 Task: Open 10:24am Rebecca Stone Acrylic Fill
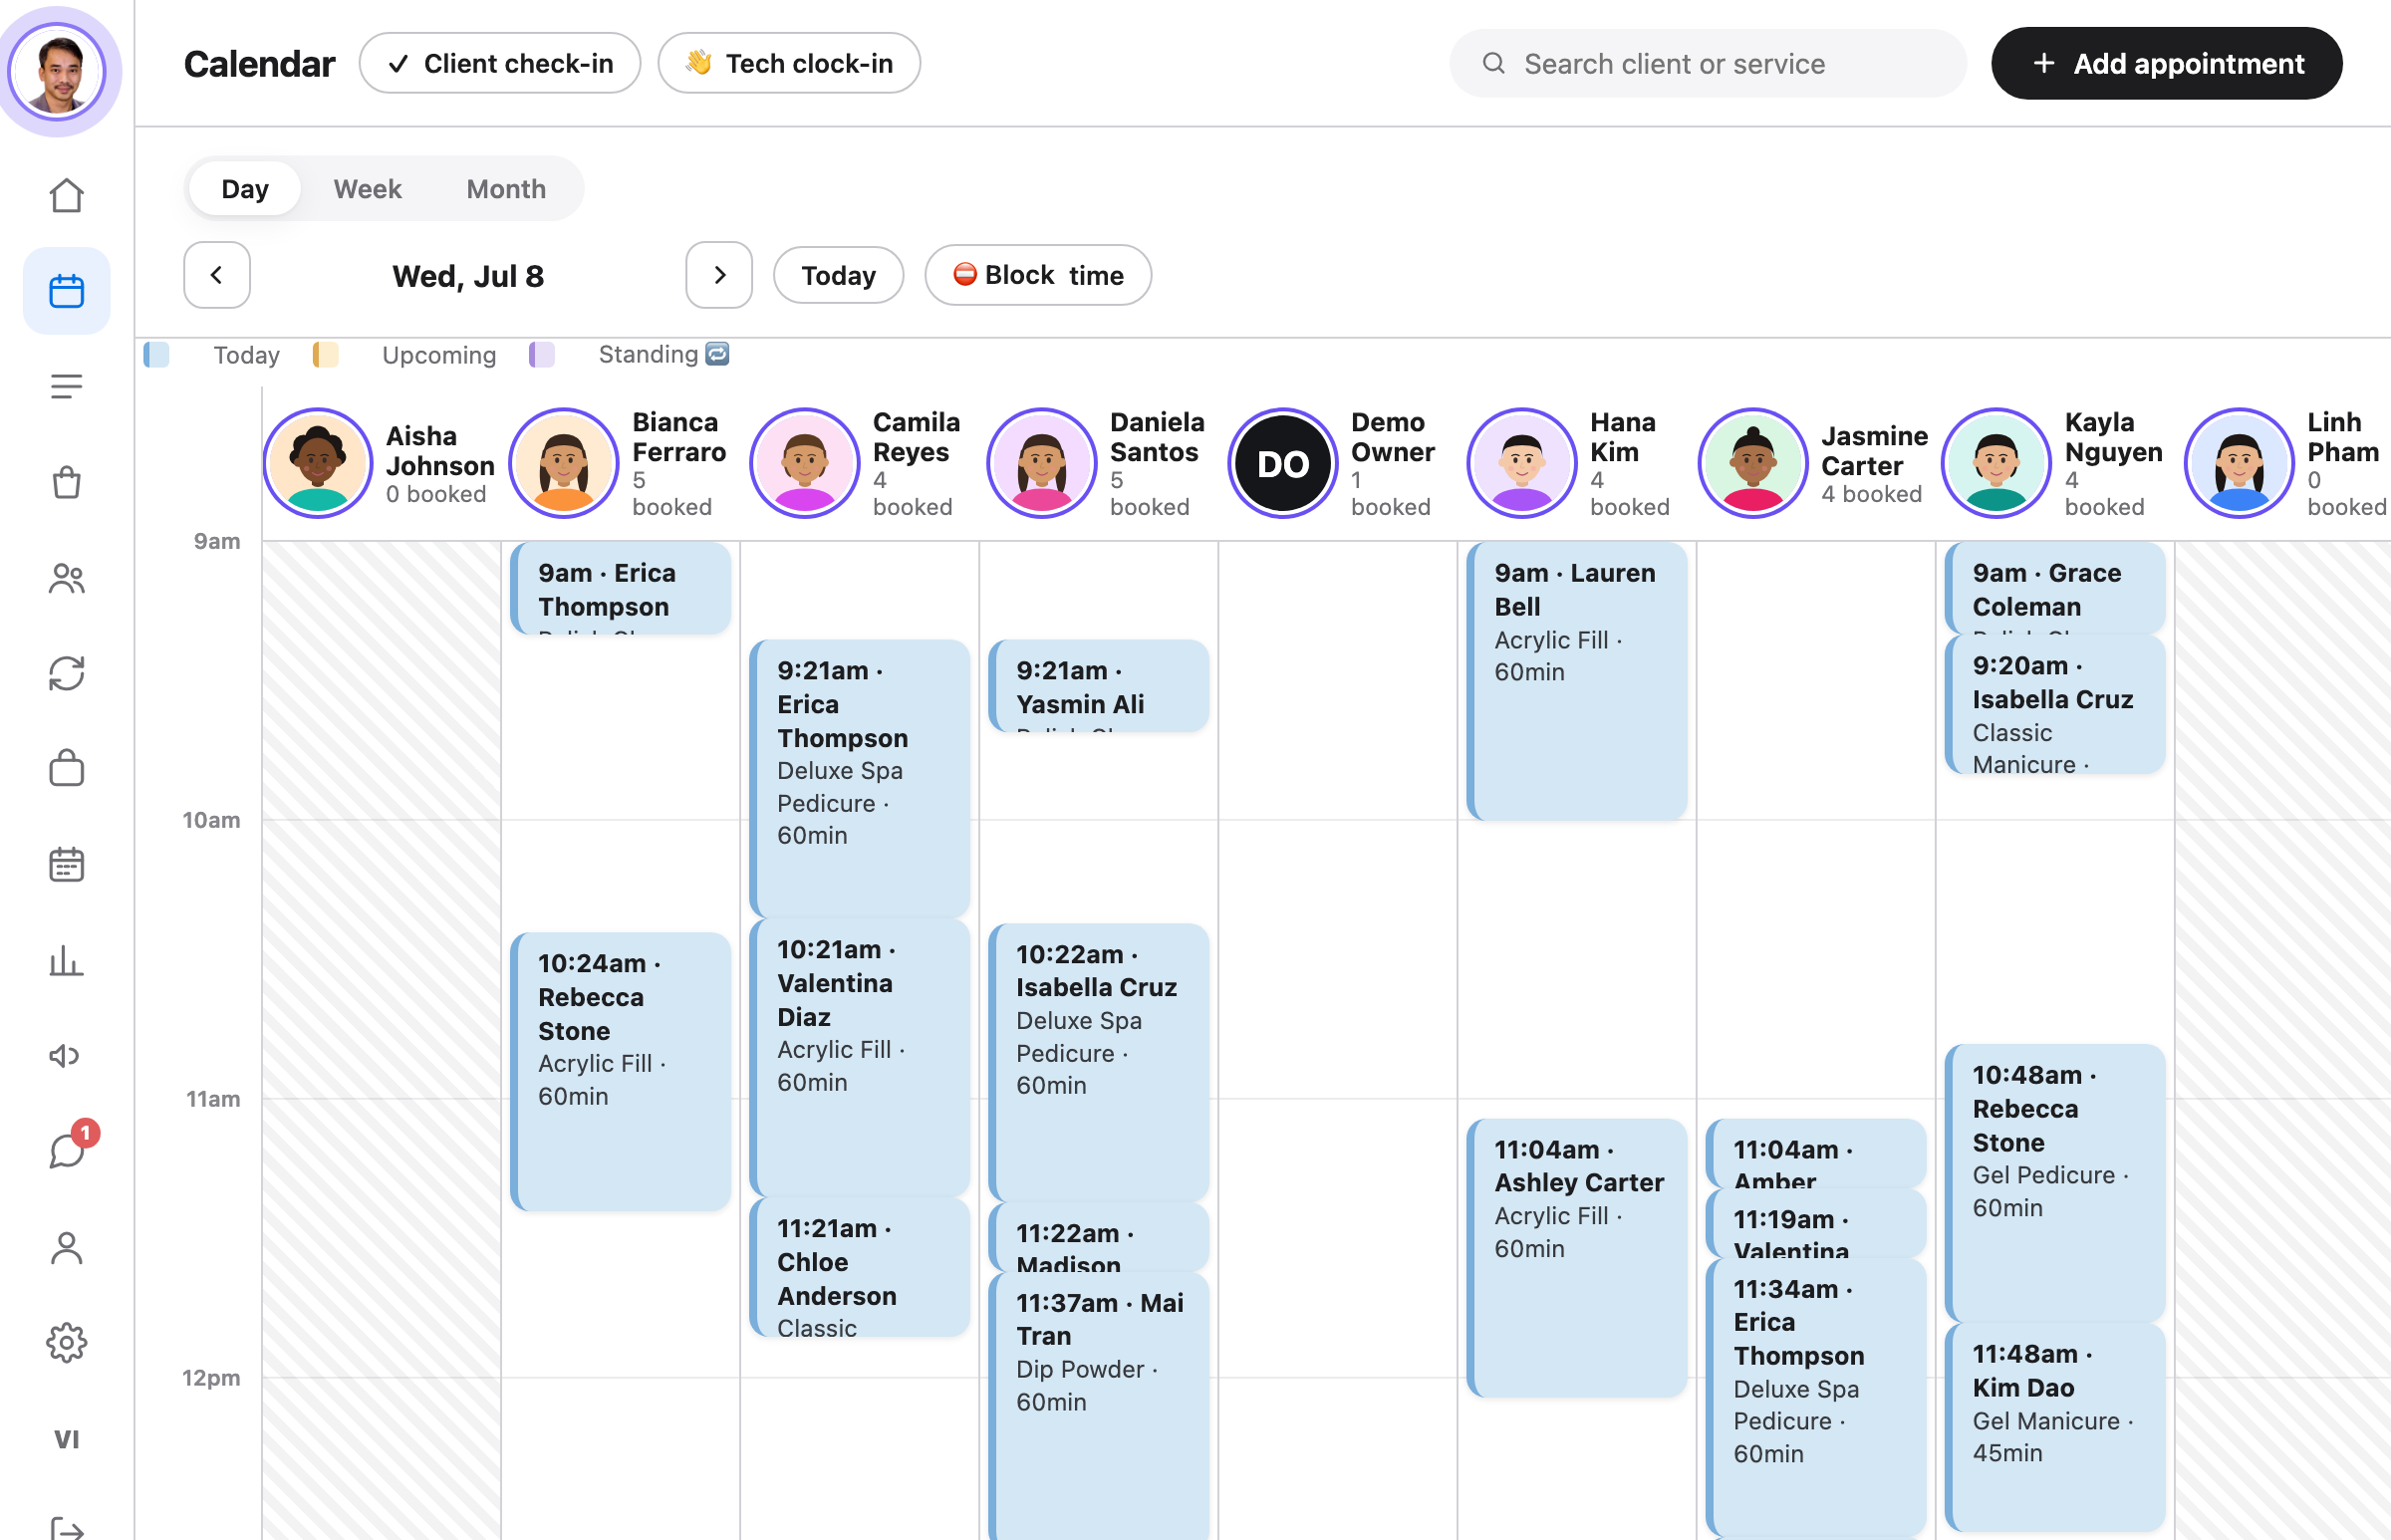621,1072
